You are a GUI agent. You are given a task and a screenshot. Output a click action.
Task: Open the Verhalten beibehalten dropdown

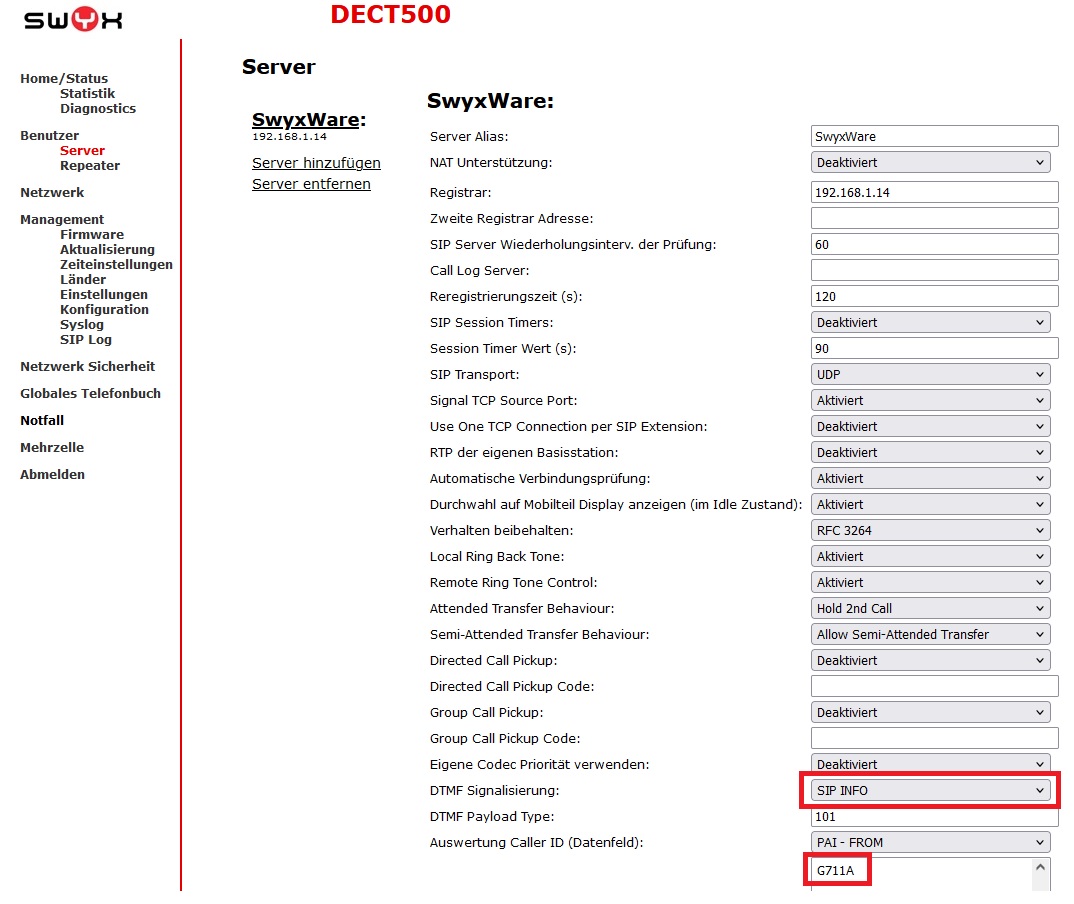tap(930, 530)
